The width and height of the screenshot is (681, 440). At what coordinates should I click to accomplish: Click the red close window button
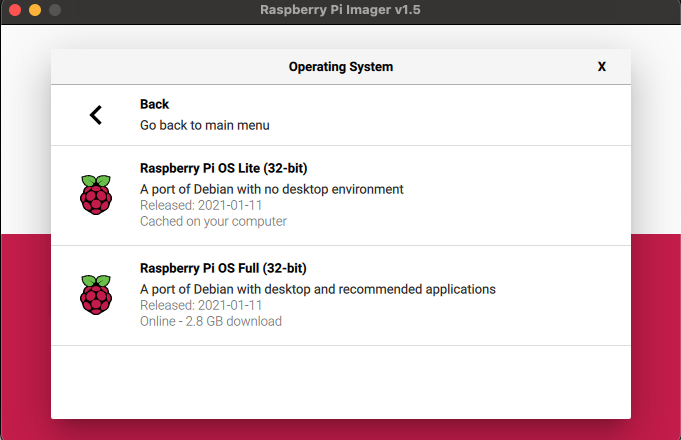[15, 10]
